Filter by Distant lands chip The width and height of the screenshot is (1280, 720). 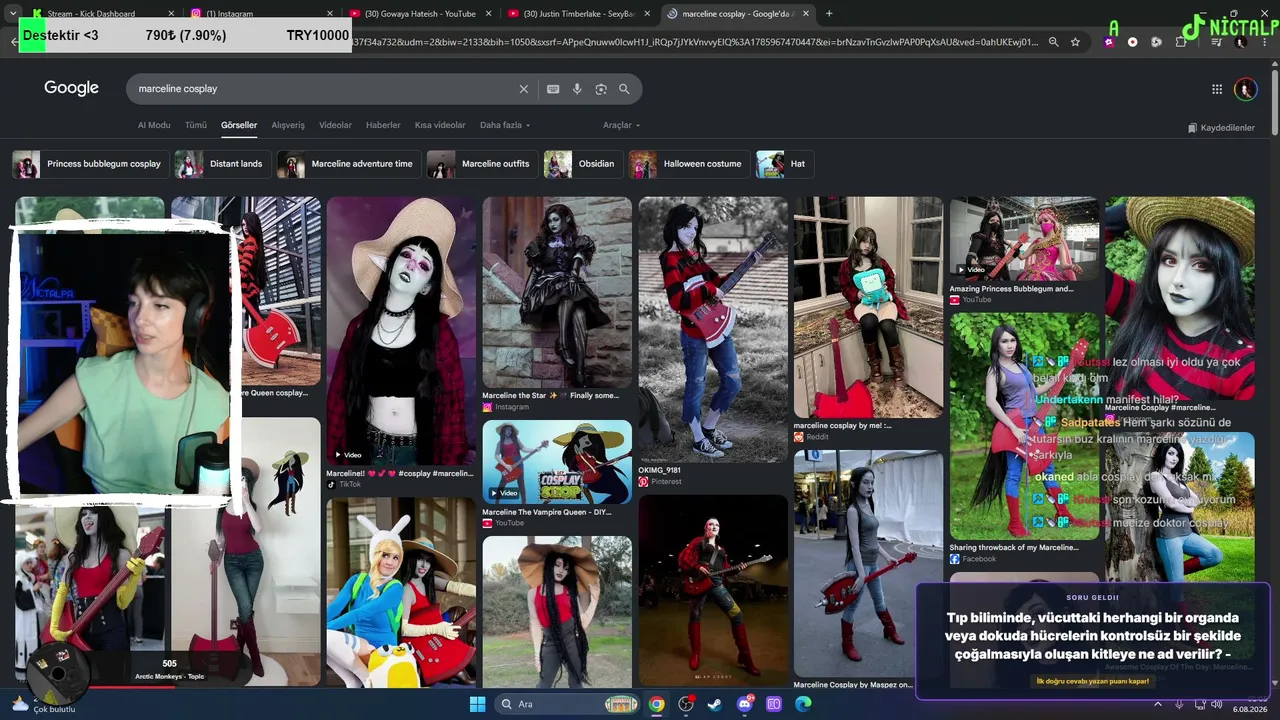(x=221, y=164)
